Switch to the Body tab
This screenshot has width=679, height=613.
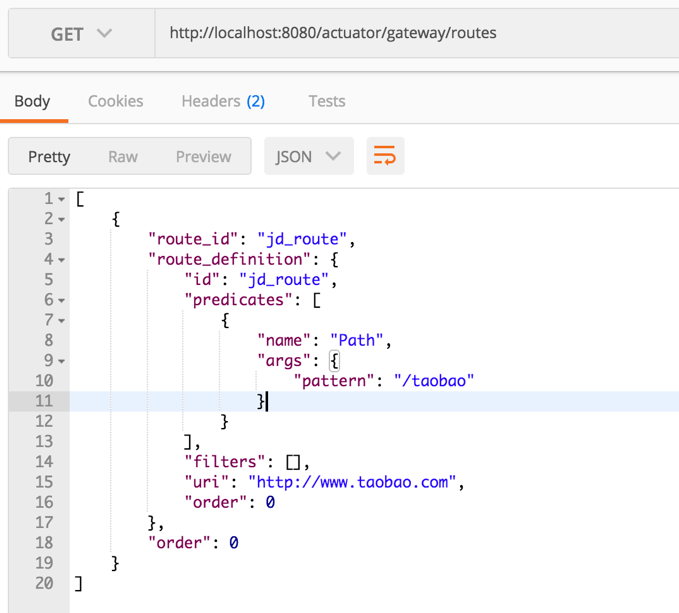click(32, 101)
